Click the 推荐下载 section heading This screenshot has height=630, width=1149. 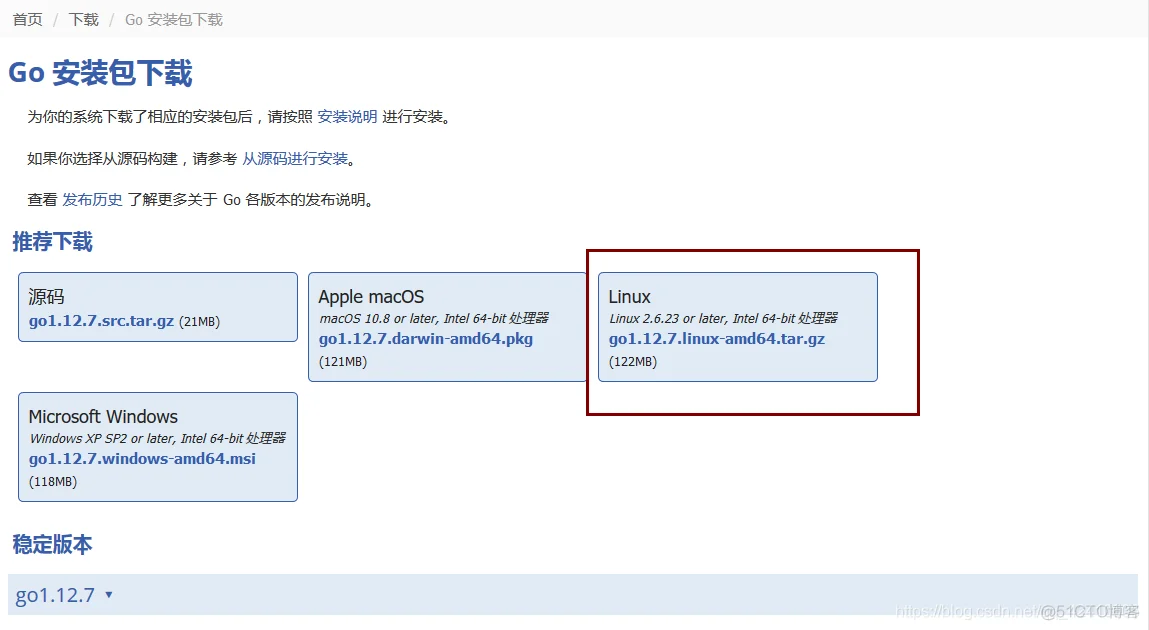53,242
